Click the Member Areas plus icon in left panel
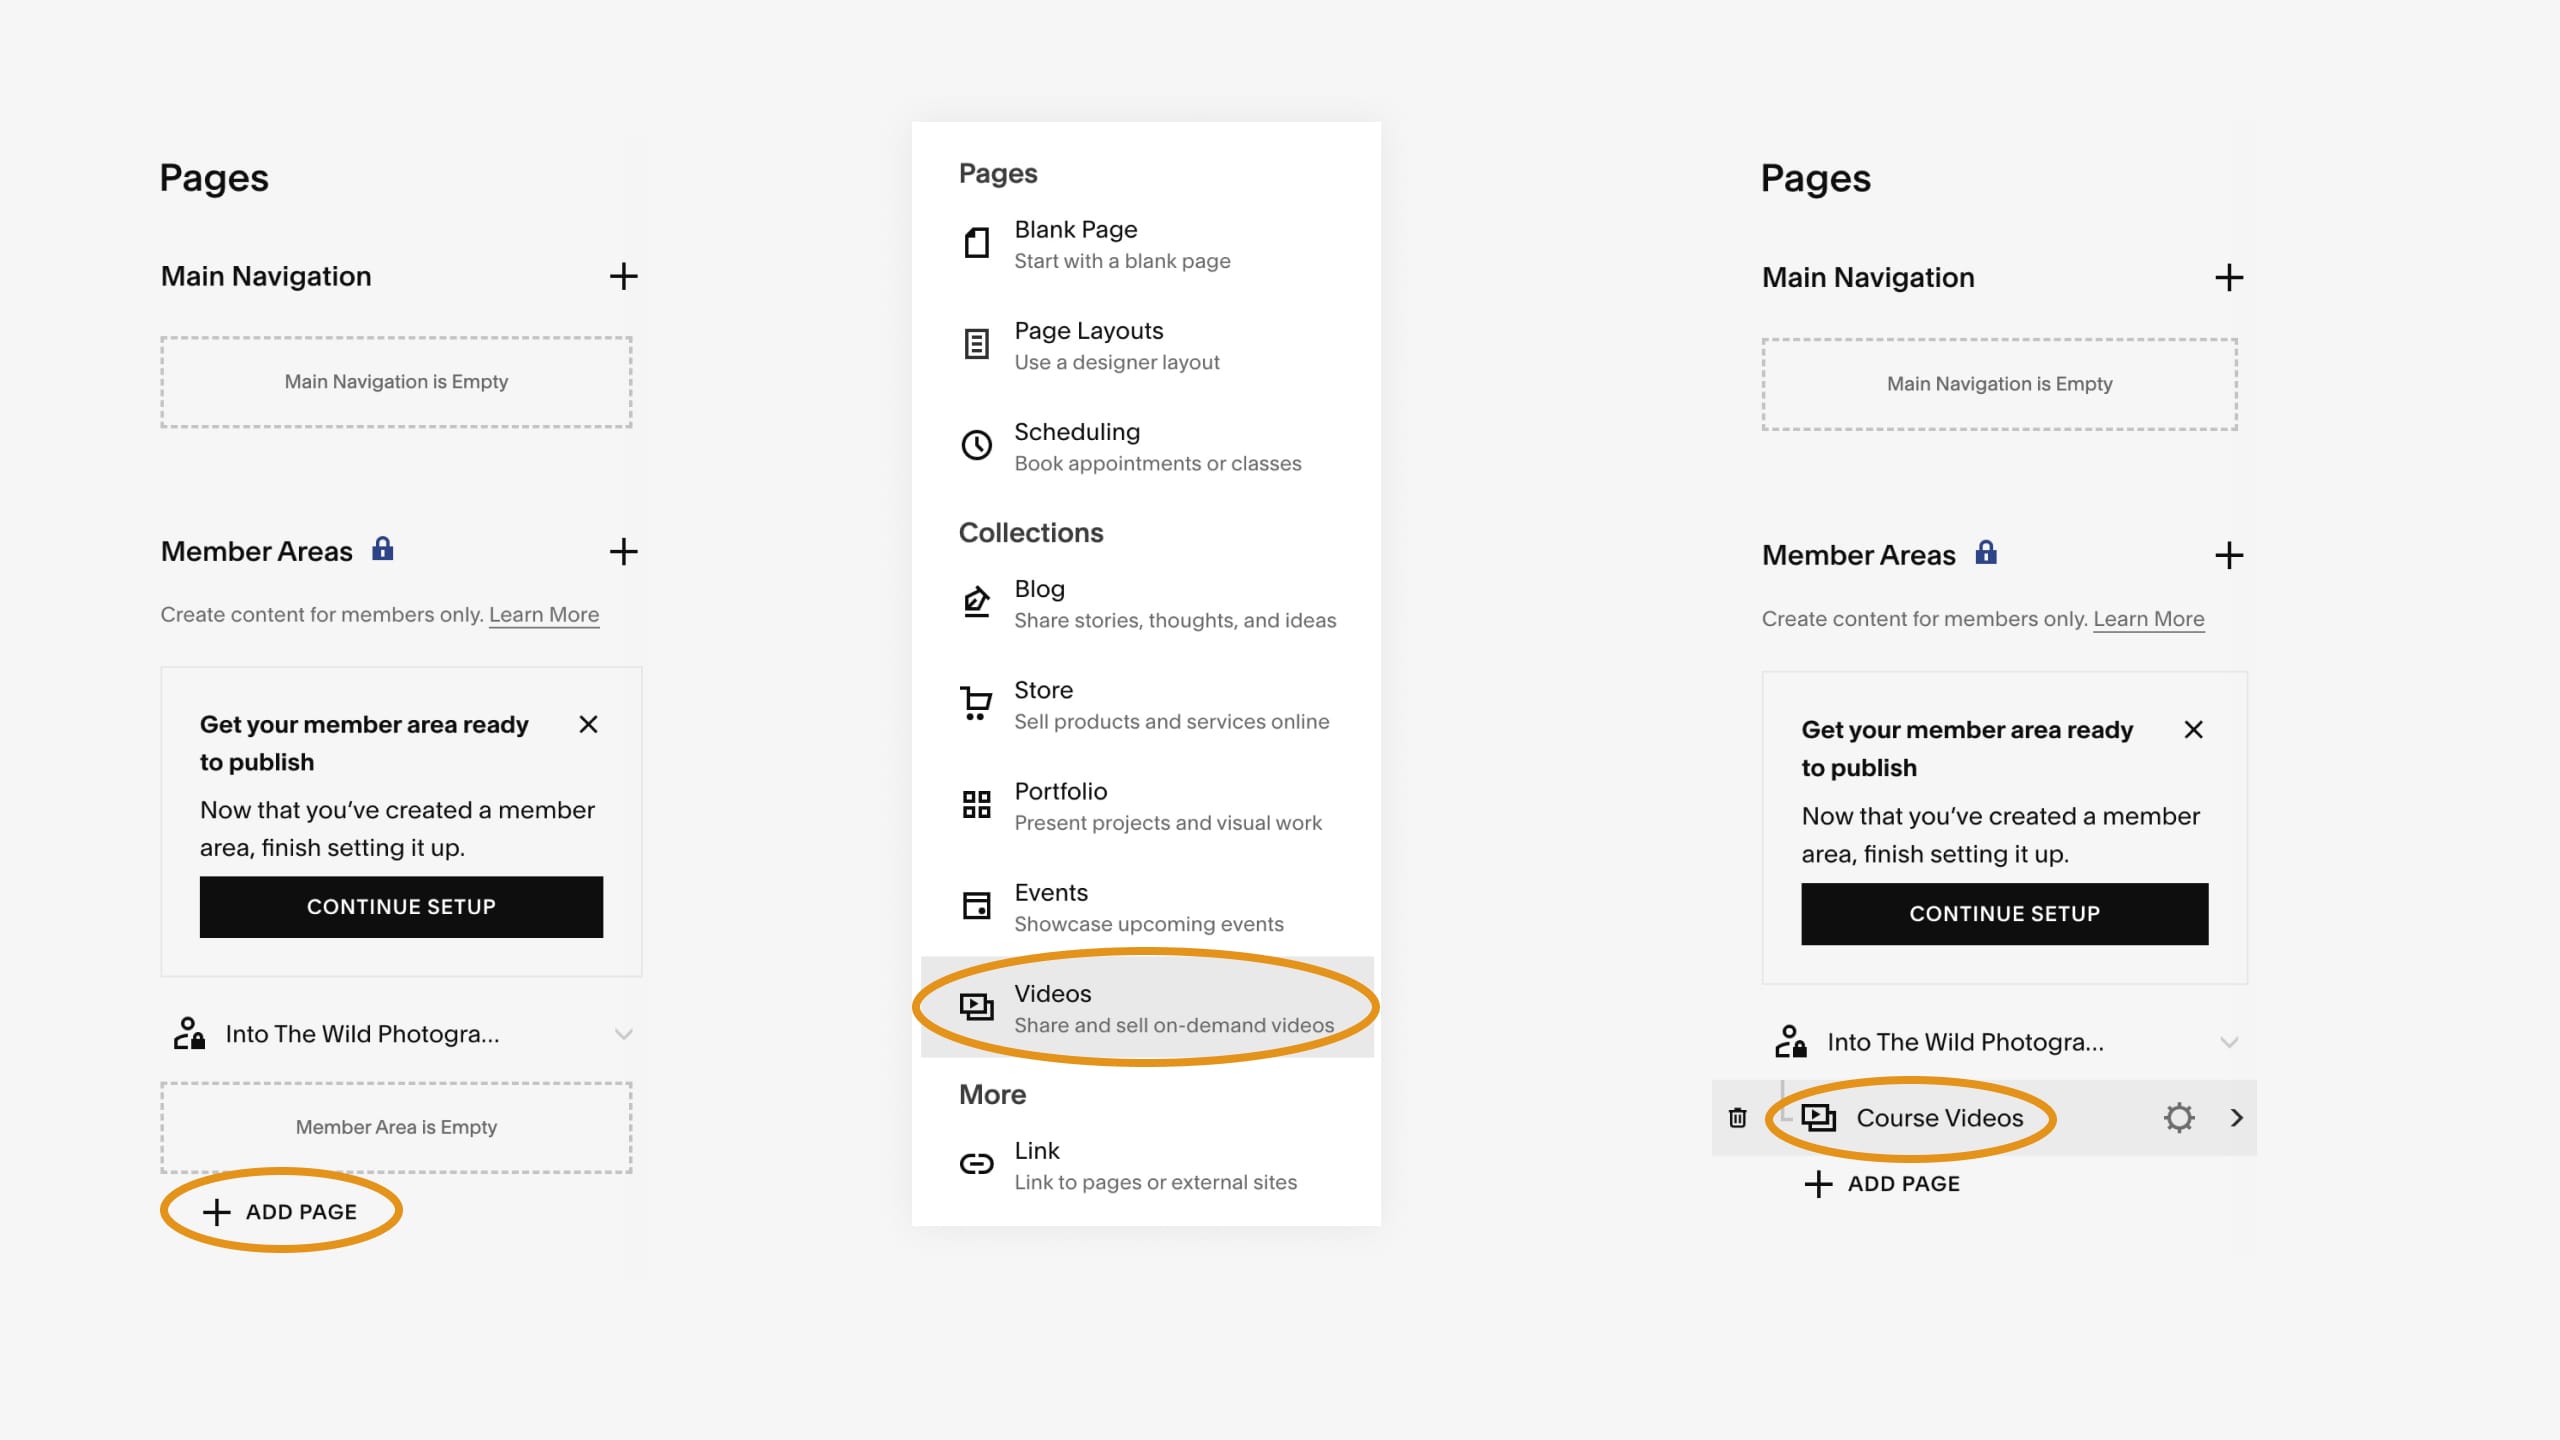 (x=623, y=551)
